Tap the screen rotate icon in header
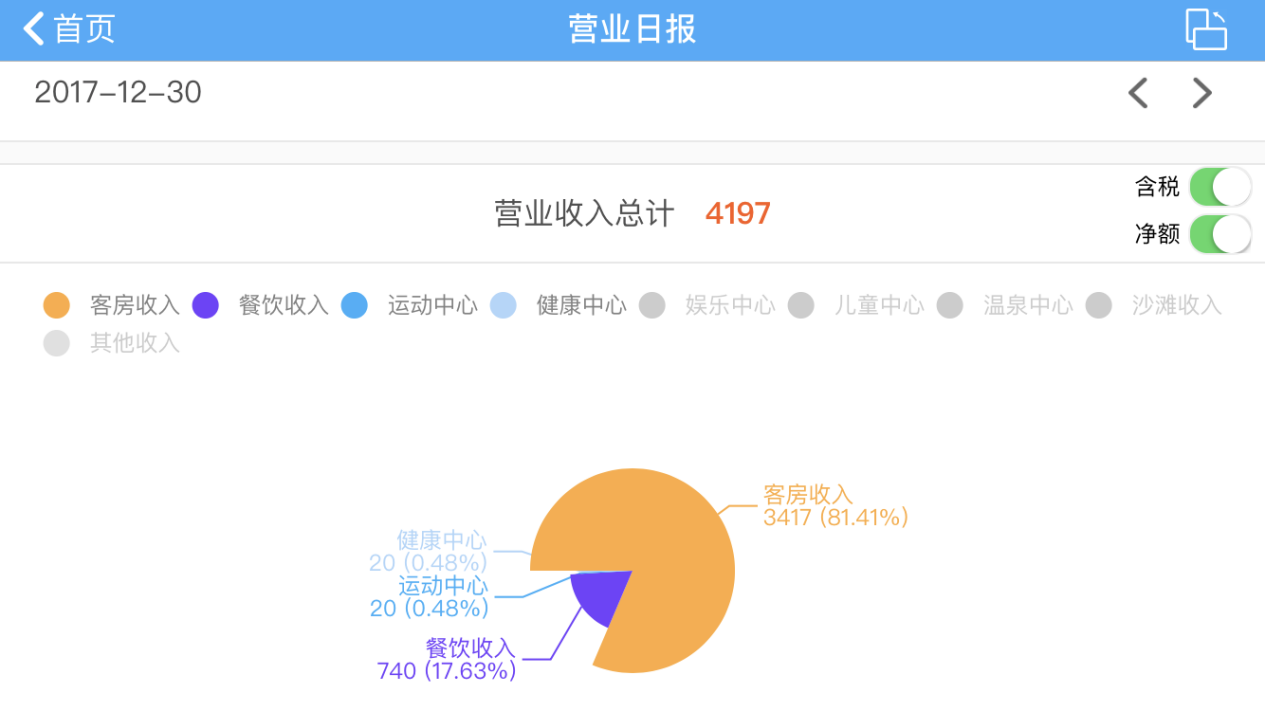1265x711 pixels. click(x=1206, y=29)
